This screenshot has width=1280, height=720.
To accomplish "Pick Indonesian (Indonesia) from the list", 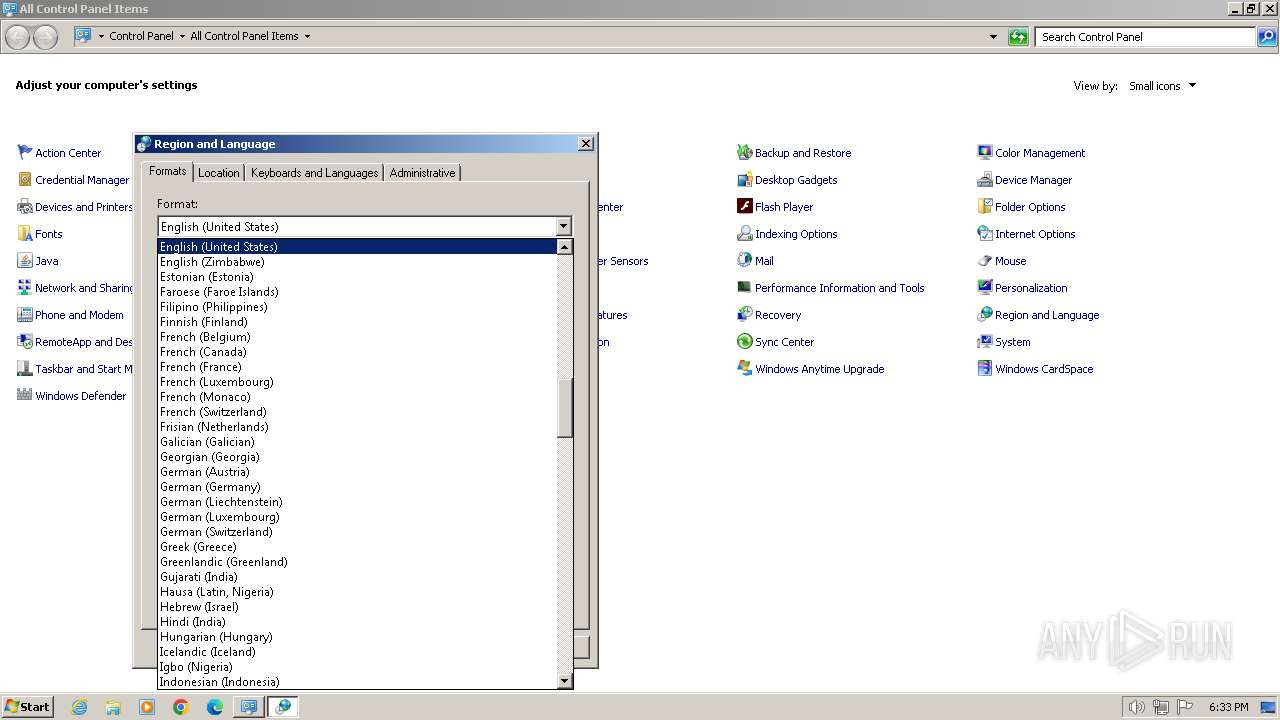I will pyautogui.click(x=358, y=682).
